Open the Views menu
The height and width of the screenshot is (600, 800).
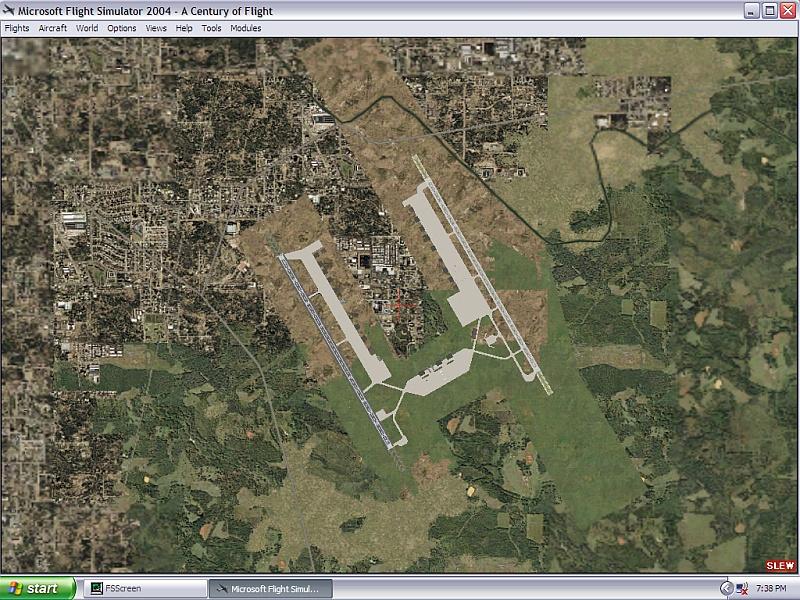click(156, 28)
